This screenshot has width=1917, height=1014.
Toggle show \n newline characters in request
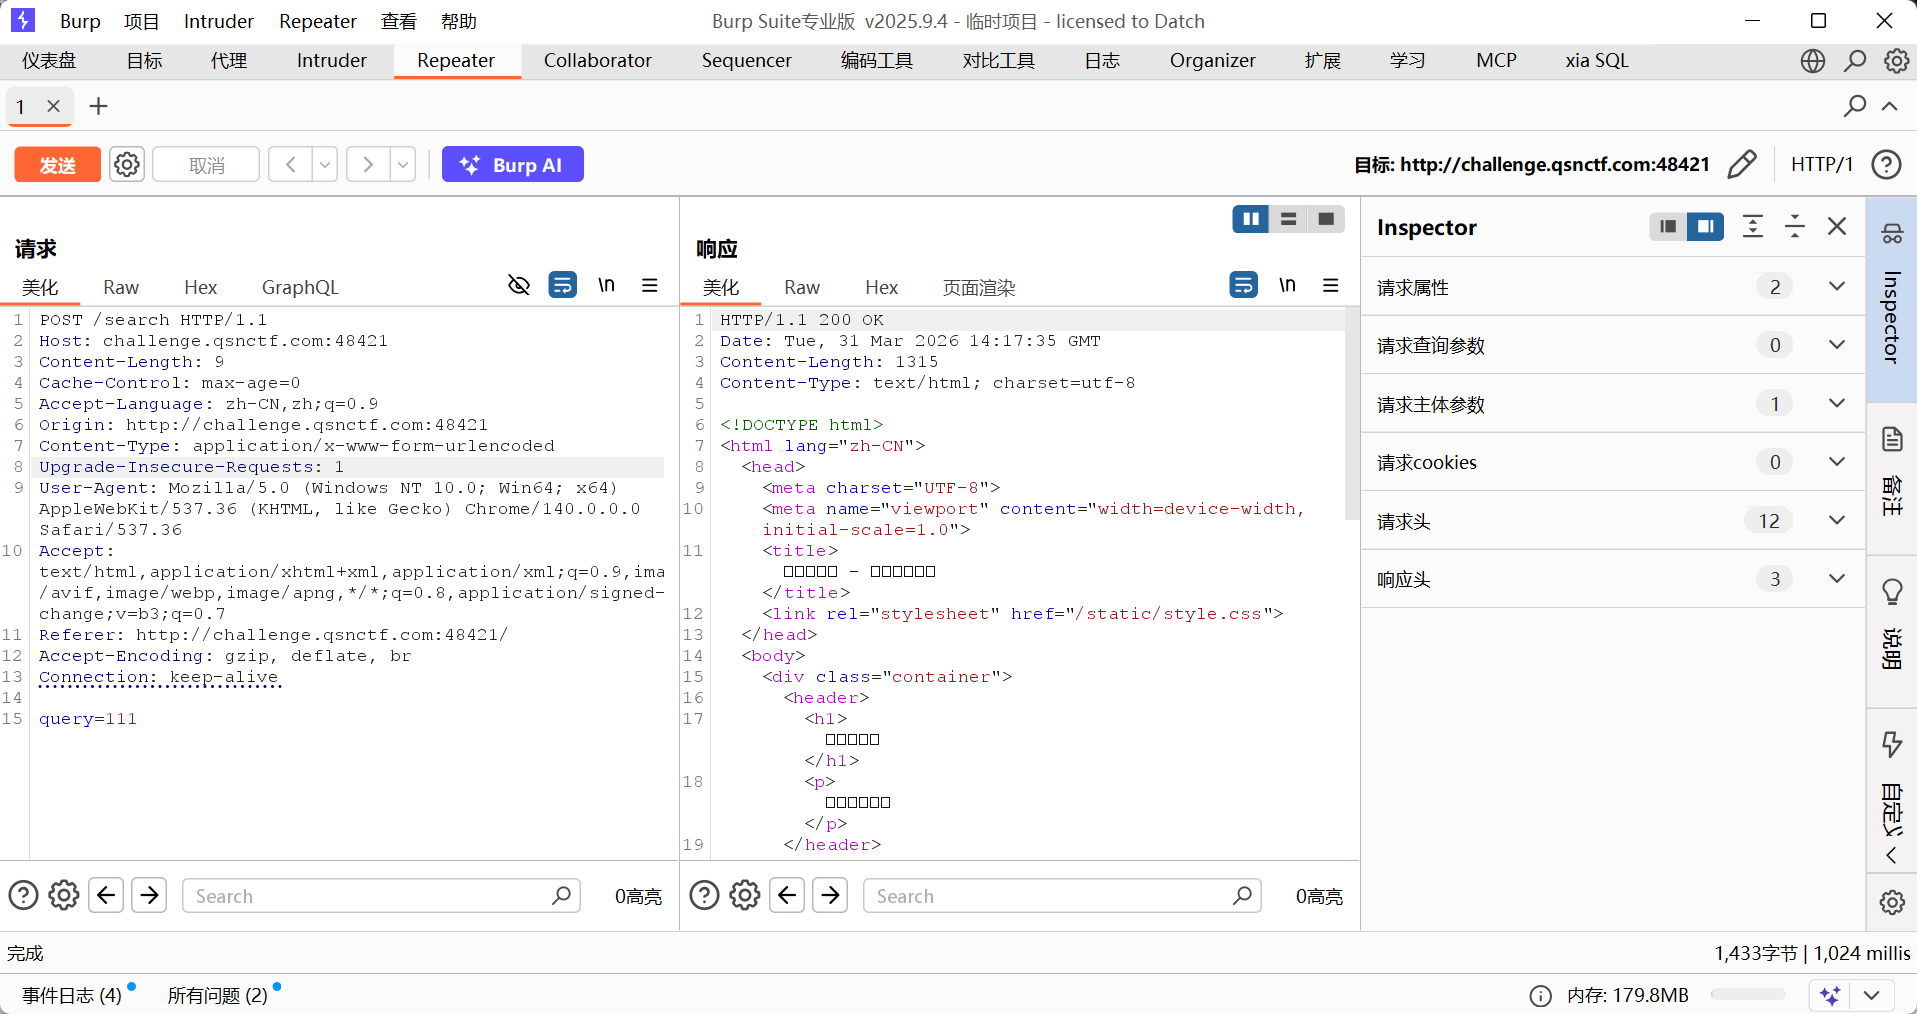point(606,285)
